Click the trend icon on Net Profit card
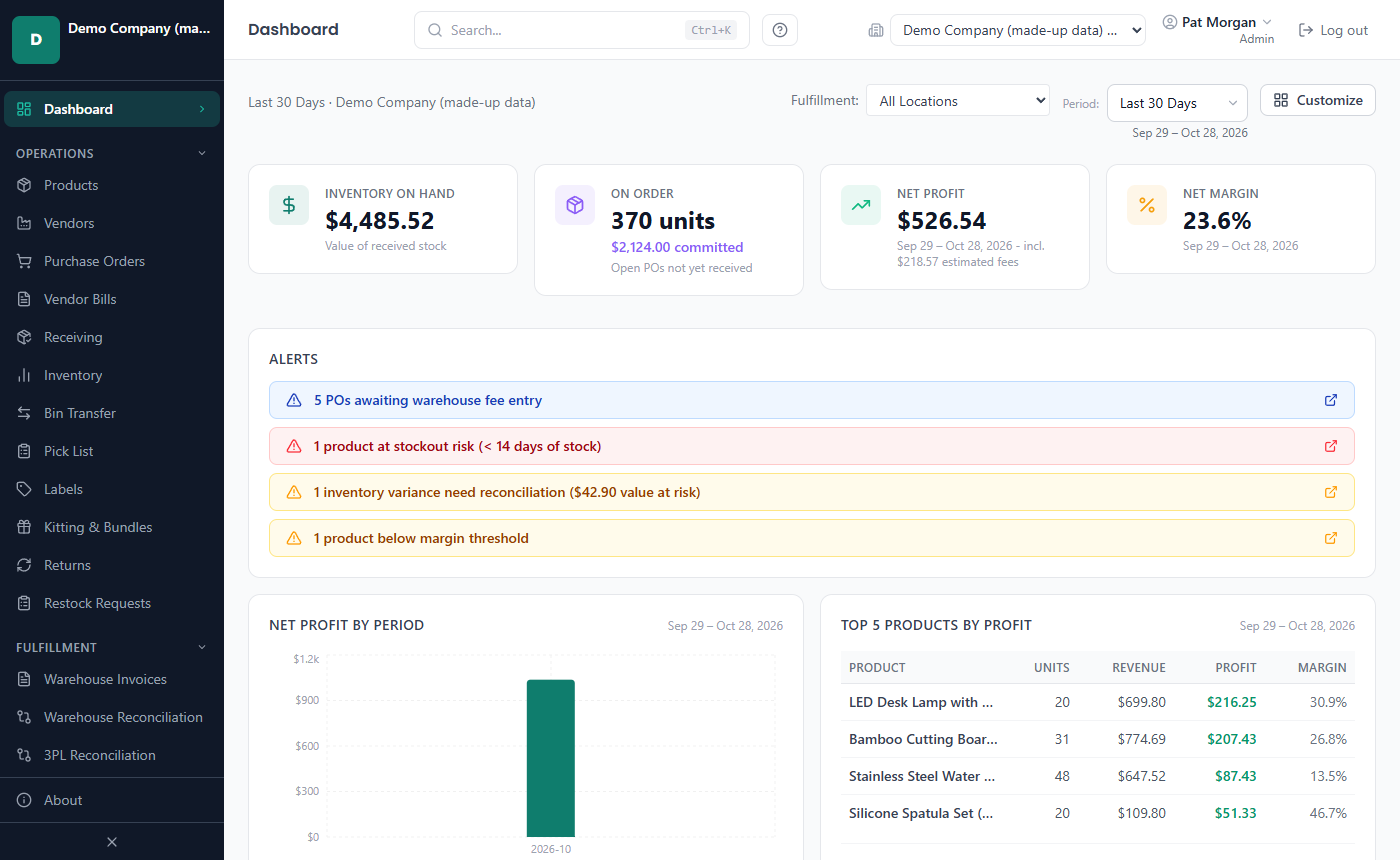This screenshot has width=1400, height=860. (x=861, y=205)
